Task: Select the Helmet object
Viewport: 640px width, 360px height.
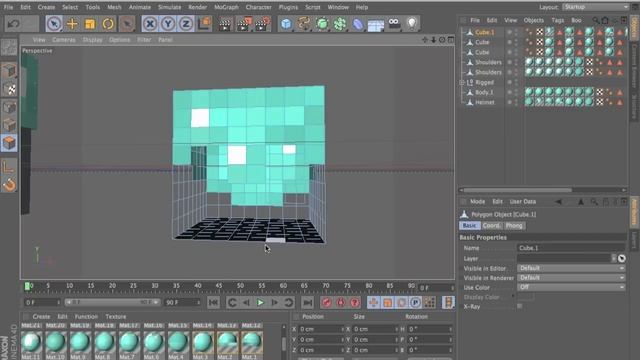Action: pos(484,102)
